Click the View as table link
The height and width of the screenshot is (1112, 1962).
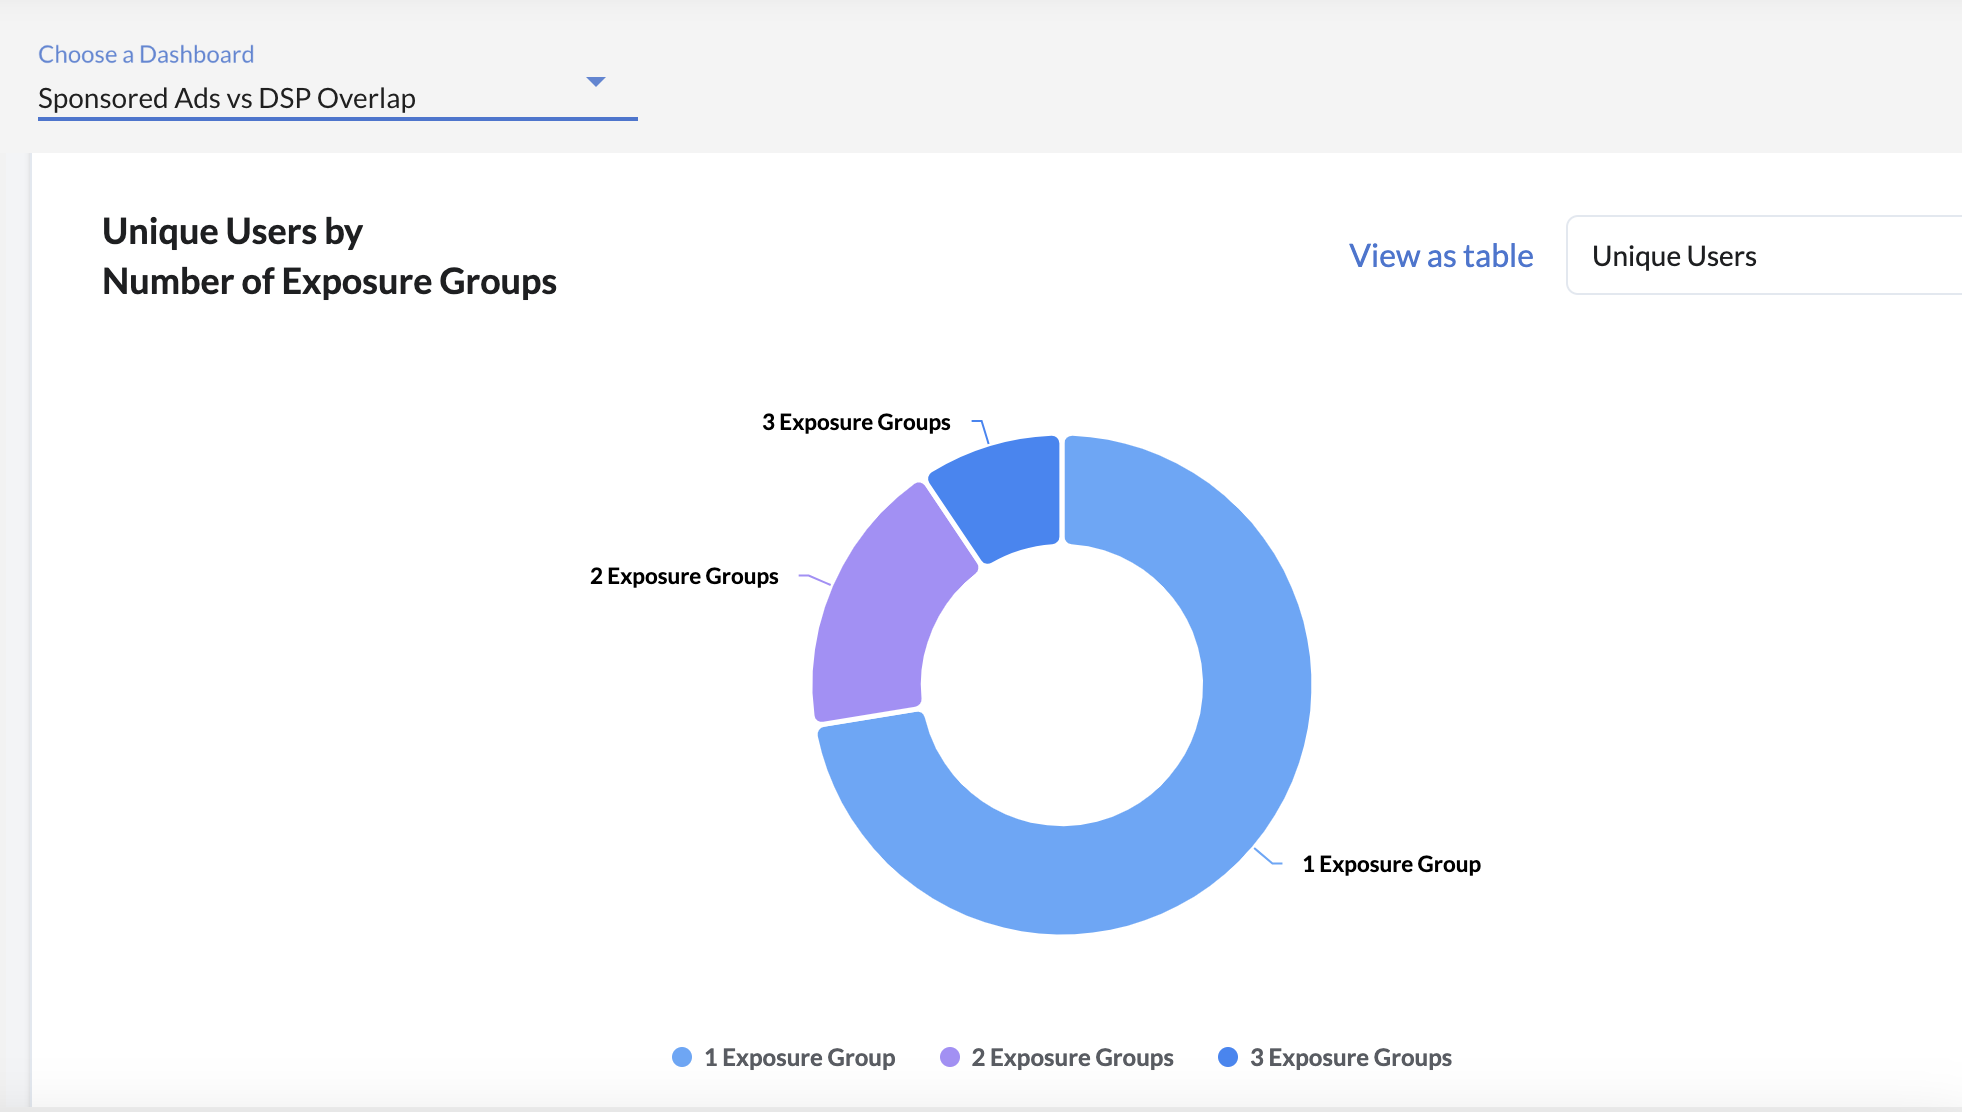click(x=1440, y=256)
